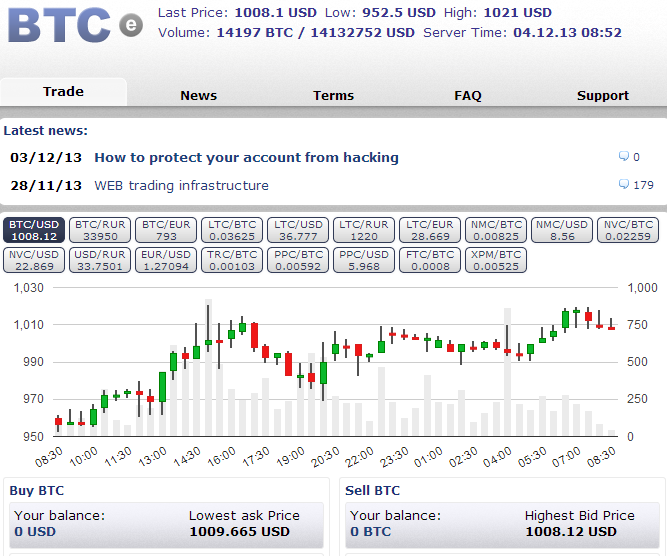The width and height of the screenshot is (667, 556).
Task: Click the 'Buy BTC' heading
Action: click(37, 490)
